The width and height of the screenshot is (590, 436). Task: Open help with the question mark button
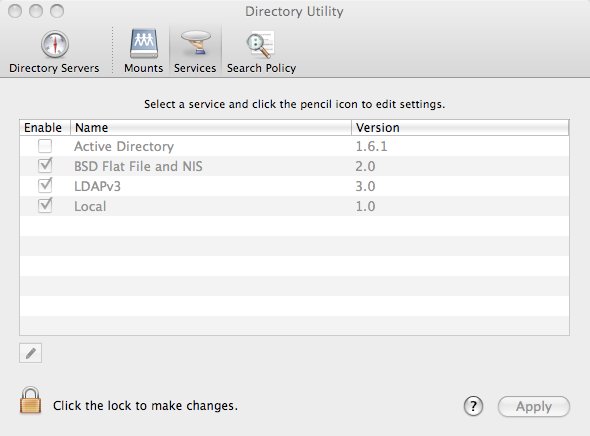[473, 406]
